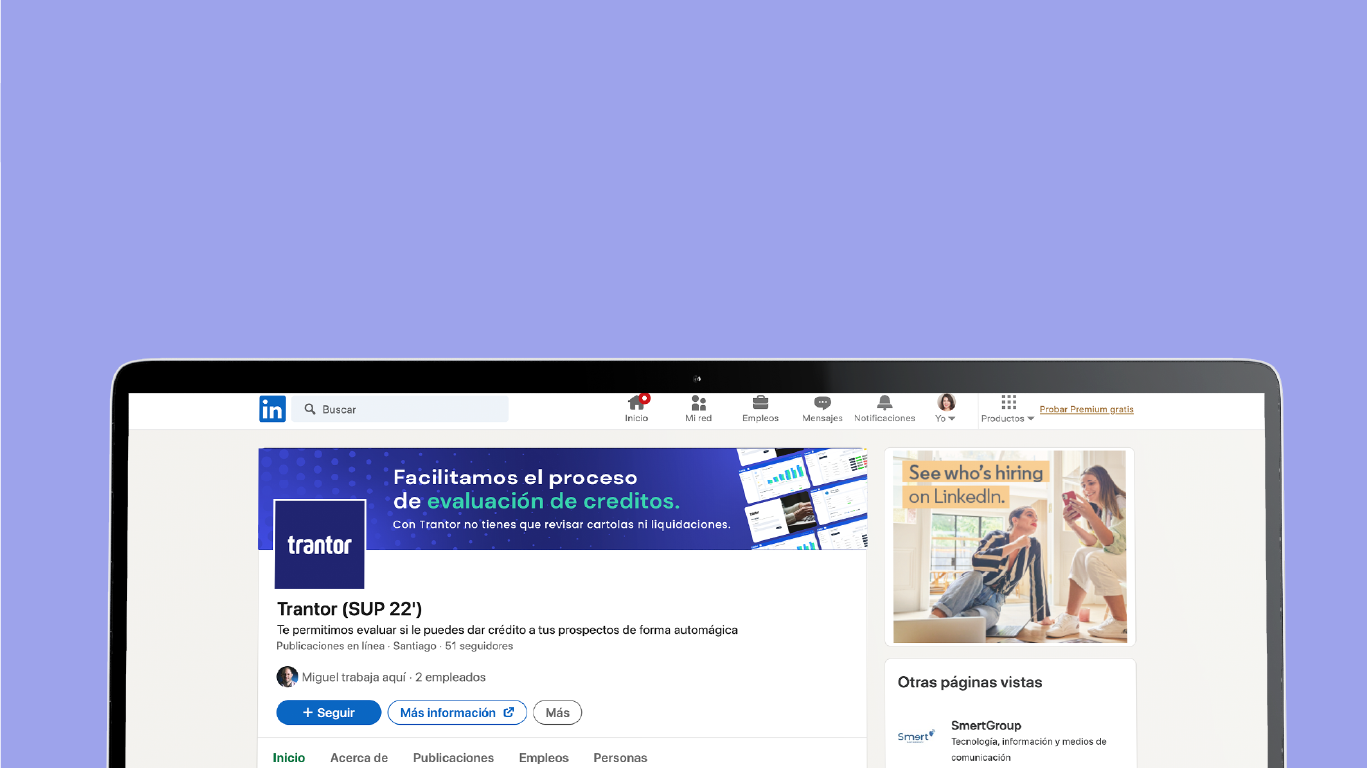Switch to the Personas tab
This screenshot has width=1367, height=768.
[x=620, y=758]
